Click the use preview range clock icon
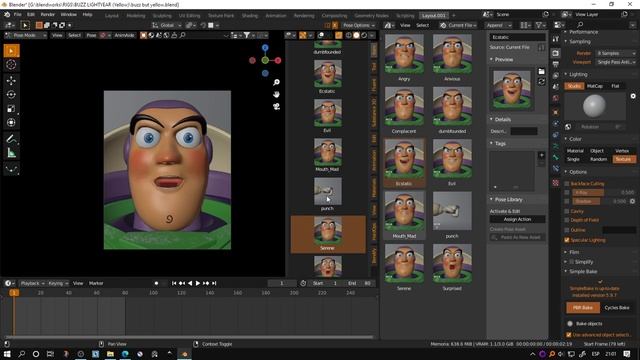The width and height of the screenshot is (640, 360). point(303,283)
